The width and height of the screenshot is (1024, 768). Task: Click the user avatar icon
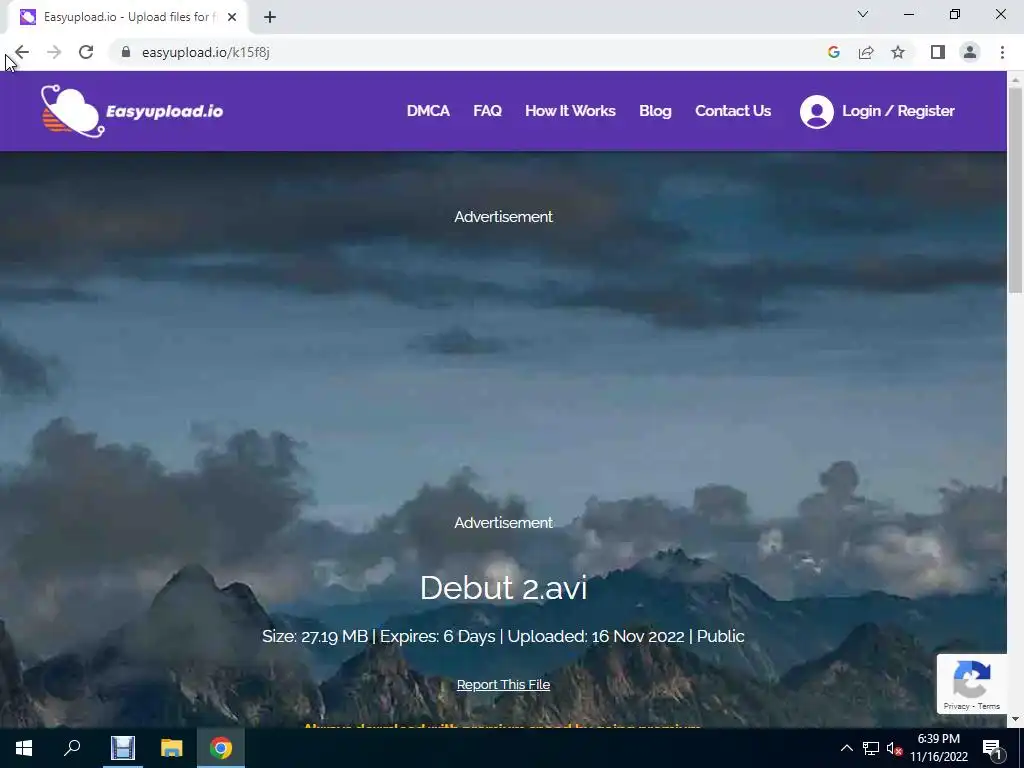pyautogui.click(x=816, y=112)
